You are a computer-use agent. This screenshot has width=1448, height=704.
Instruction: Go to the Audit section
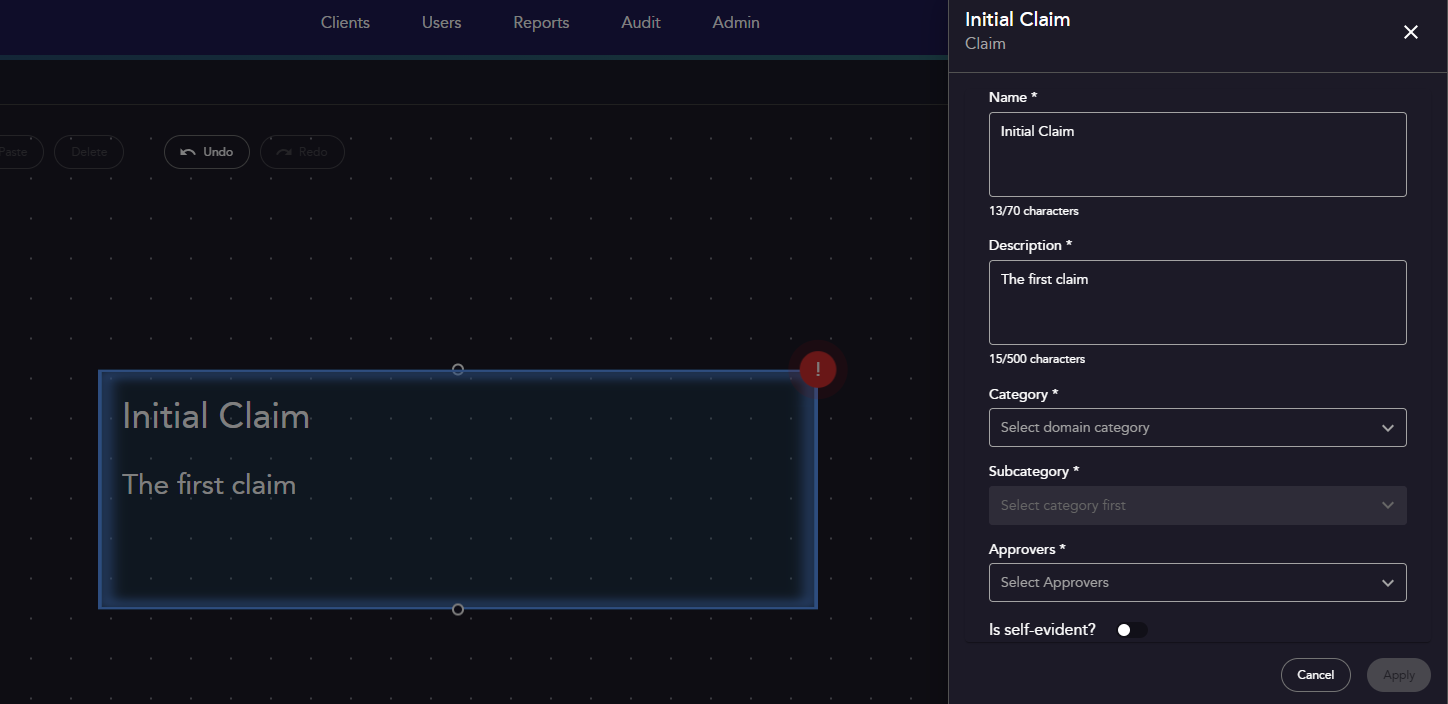[x=640, y=22]
